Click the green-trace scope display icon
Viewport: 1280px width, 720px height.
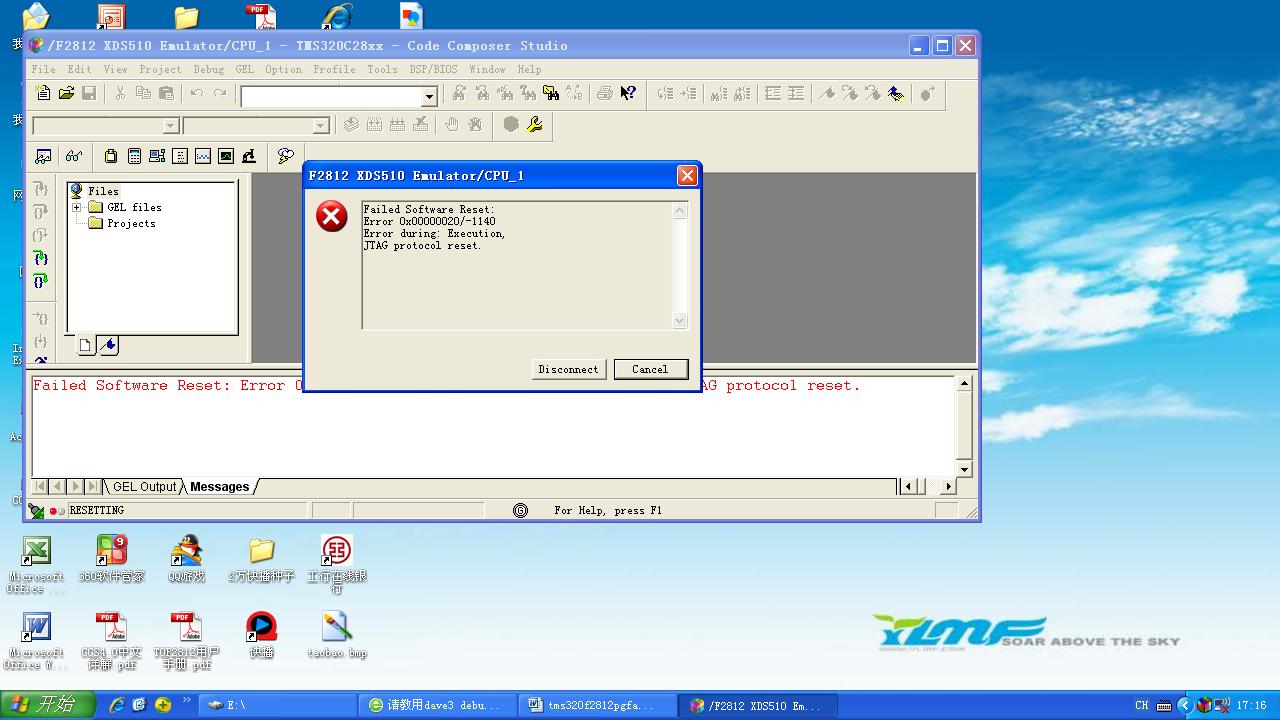[226, 156]
